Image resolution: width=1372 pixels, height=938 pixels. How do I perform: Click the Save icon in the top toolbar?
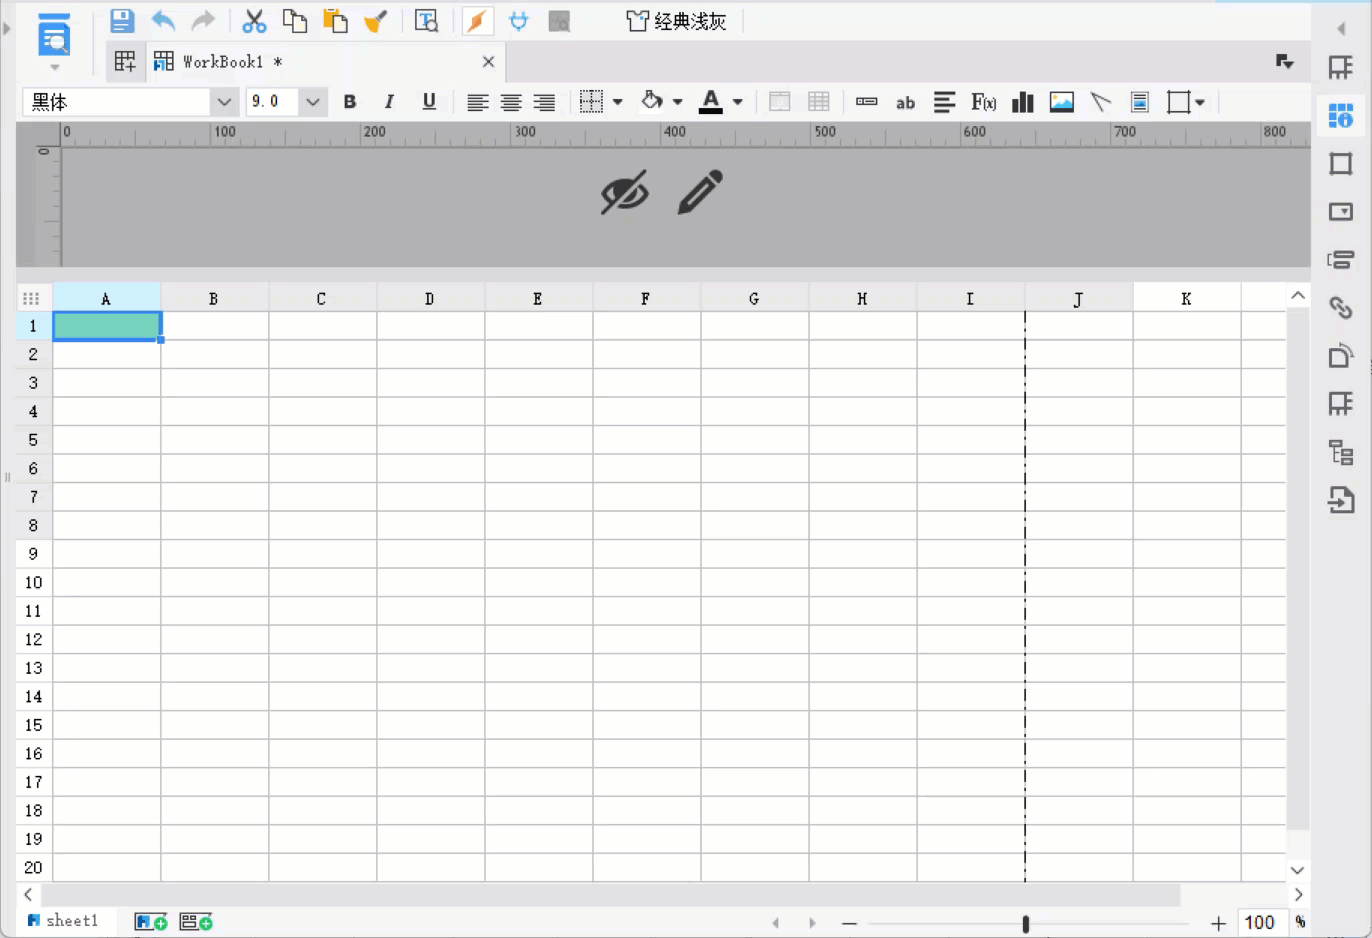122,21
